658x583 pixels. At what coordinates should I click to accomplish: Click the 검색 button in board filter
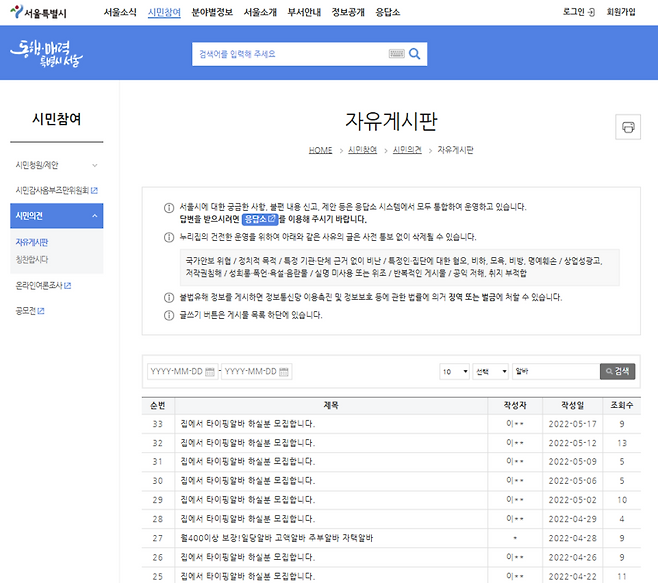point(617,372)
